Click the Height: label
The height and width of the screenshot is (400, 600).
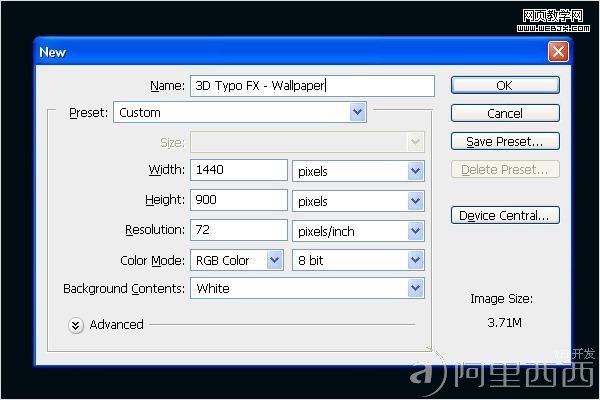pos(165,200)
